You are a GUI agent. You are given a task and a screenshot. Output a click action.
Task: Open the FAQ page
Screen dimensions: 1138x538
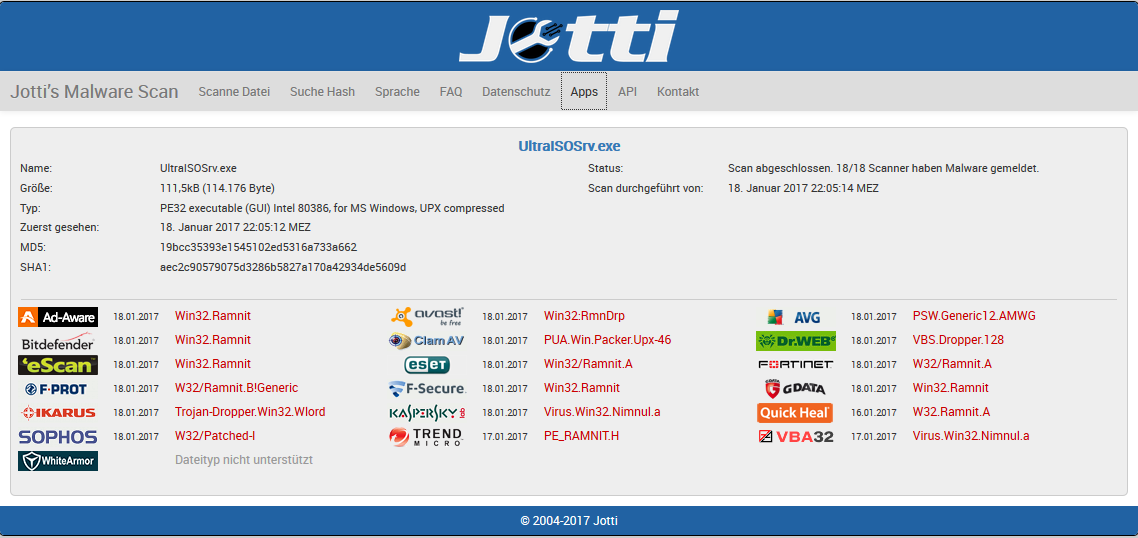pos(451,91)
